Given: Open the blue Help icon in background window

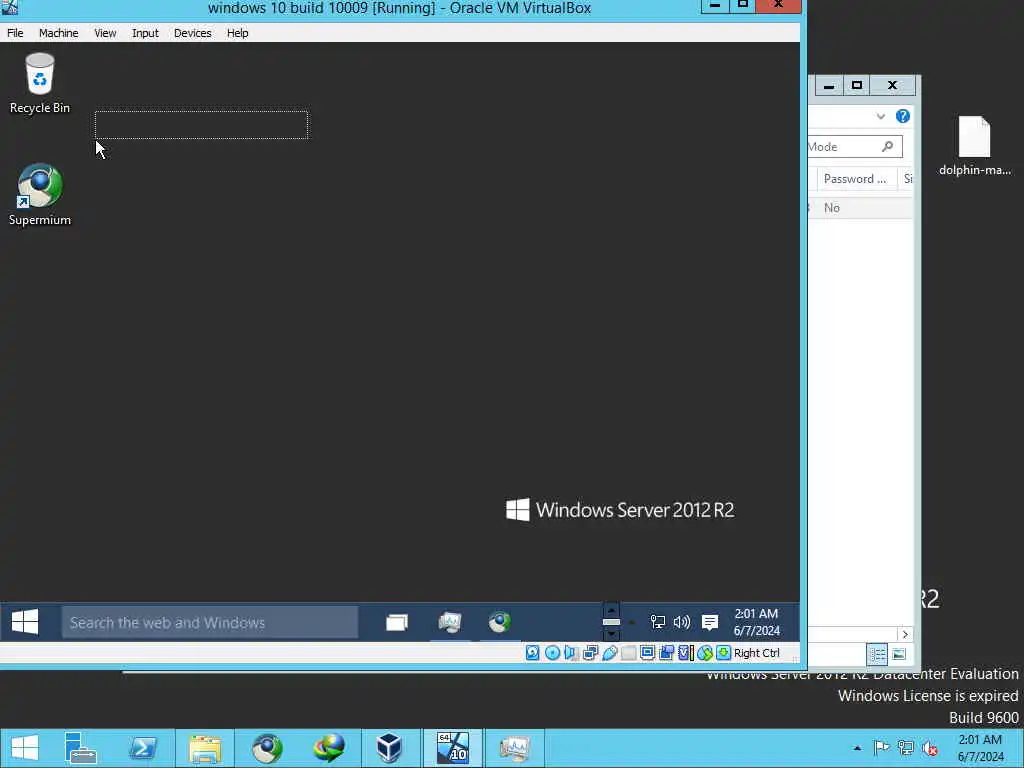Looking at the screenshot, I should (903, 116).
